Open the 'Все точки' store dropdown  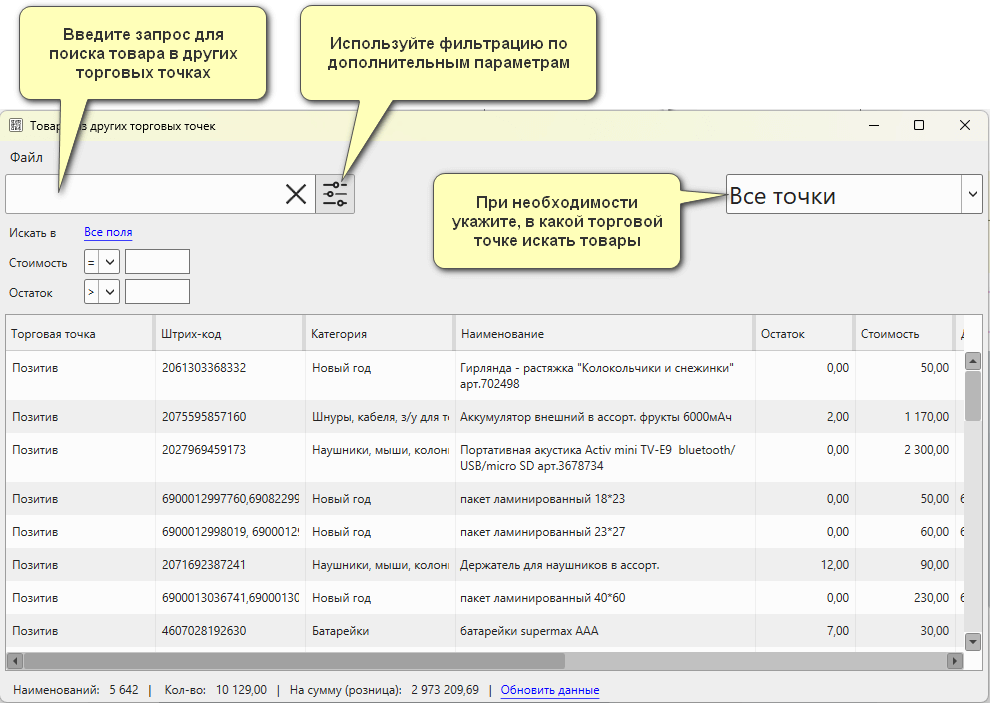(972, 195)
